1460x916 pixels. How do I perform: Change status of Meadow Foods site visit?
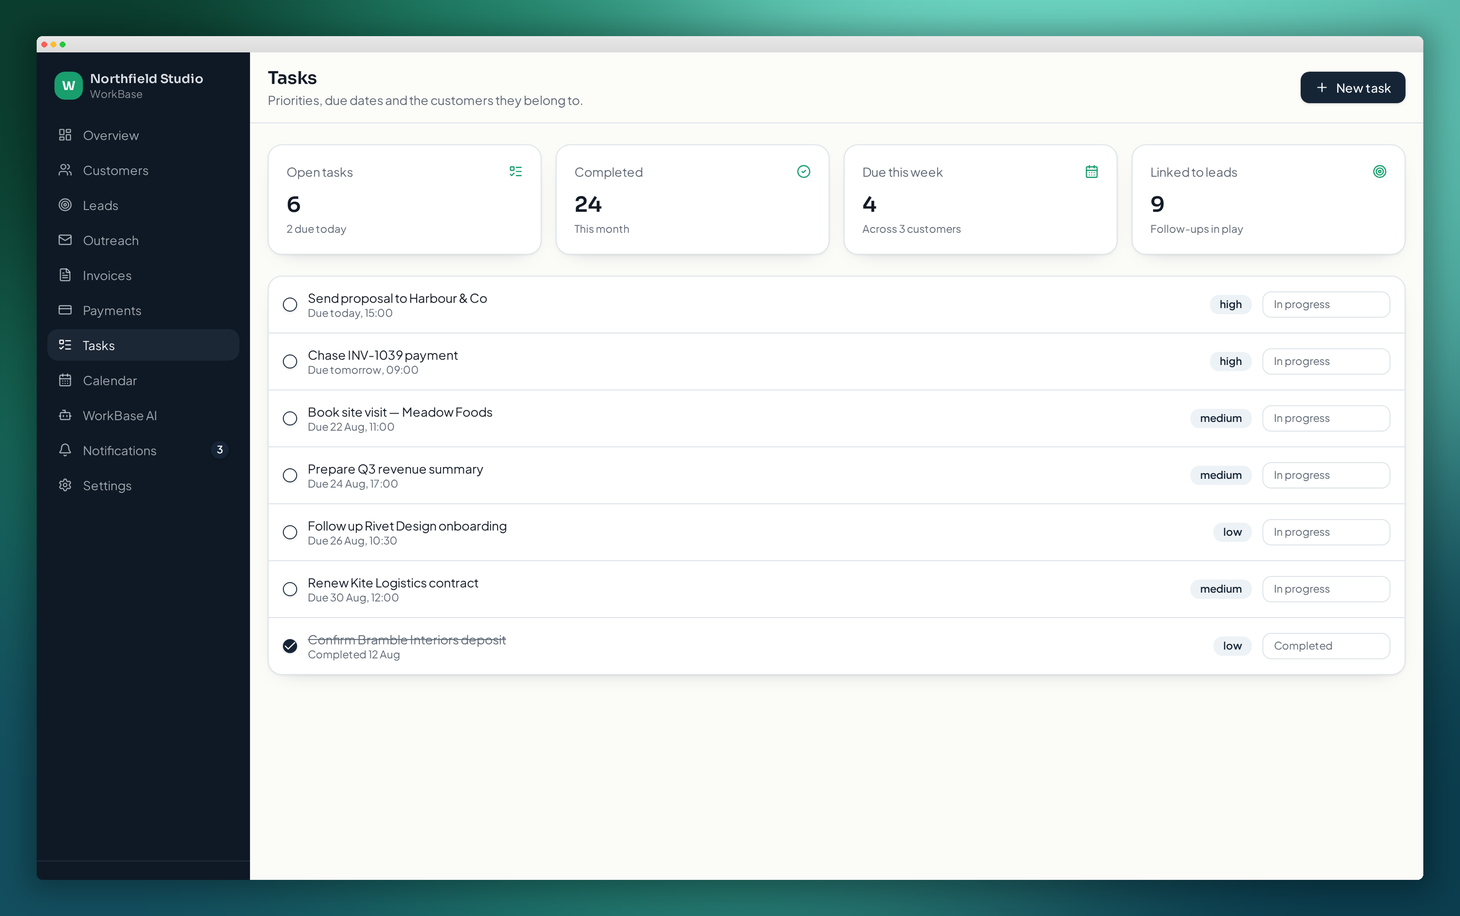1326,419
